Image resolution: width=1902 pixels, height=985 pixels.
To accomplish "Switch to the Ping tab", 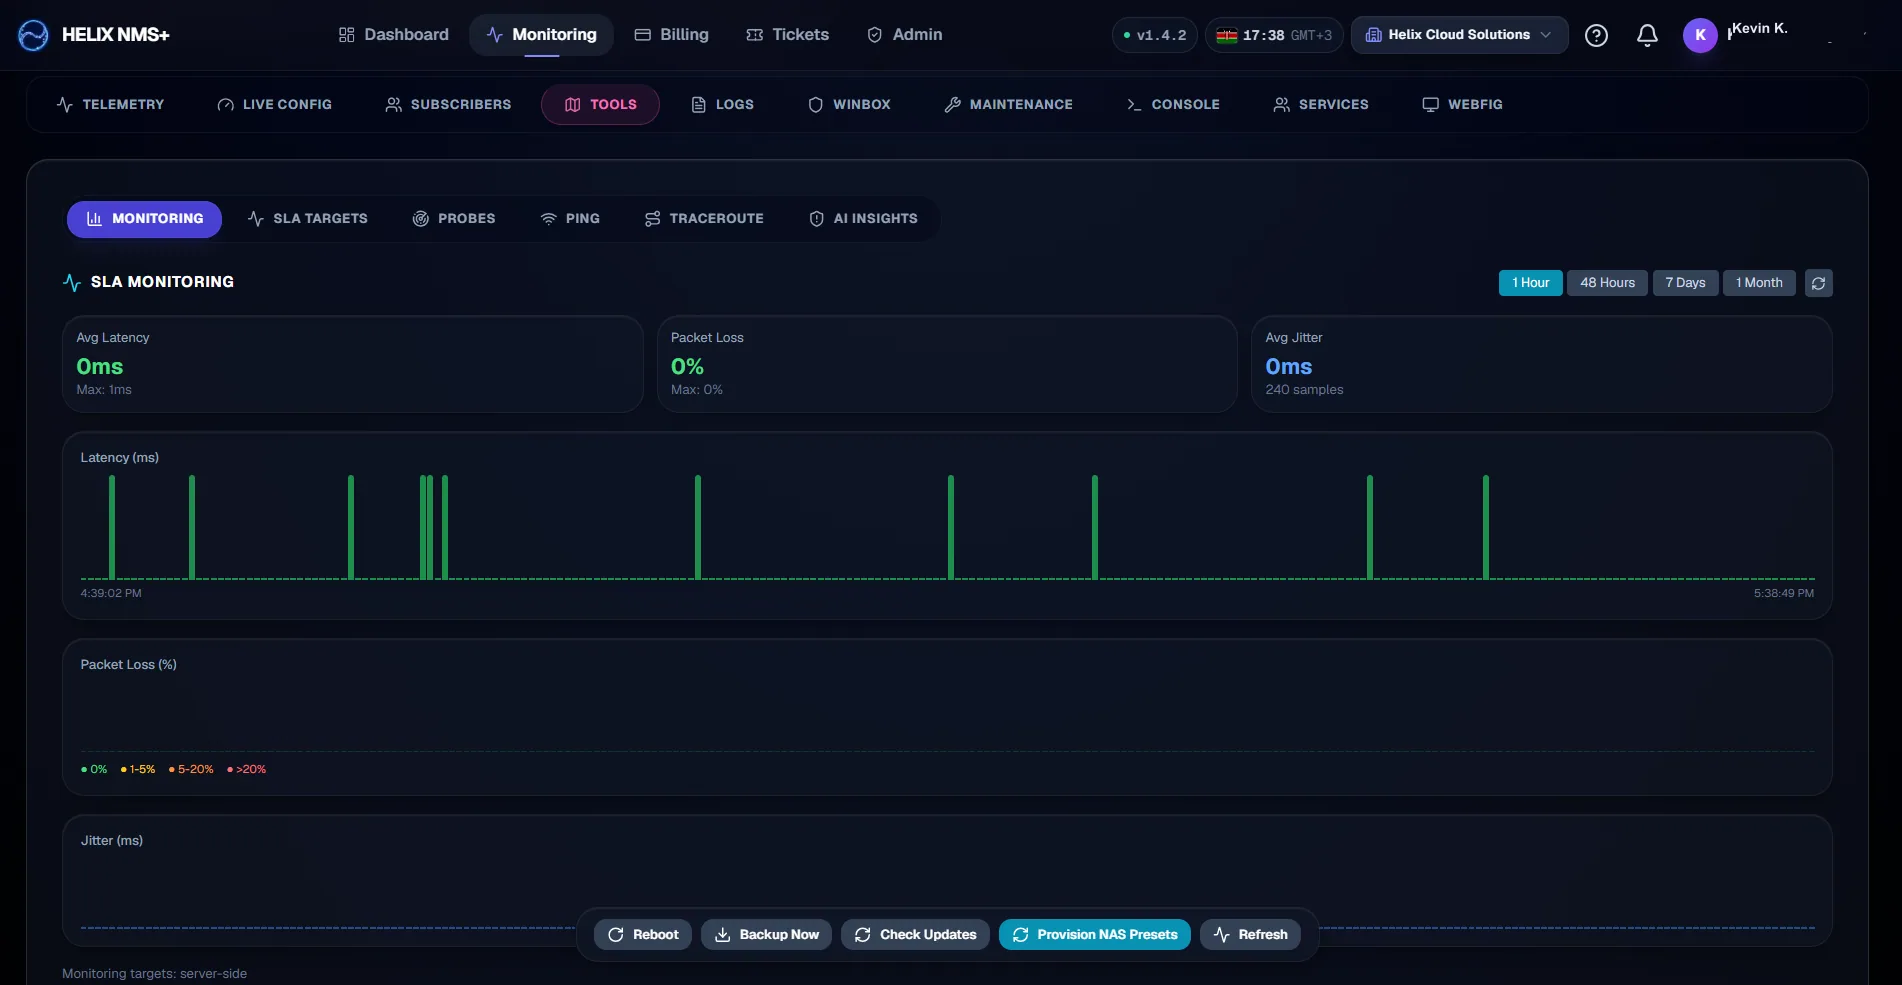I will point(570,219).
